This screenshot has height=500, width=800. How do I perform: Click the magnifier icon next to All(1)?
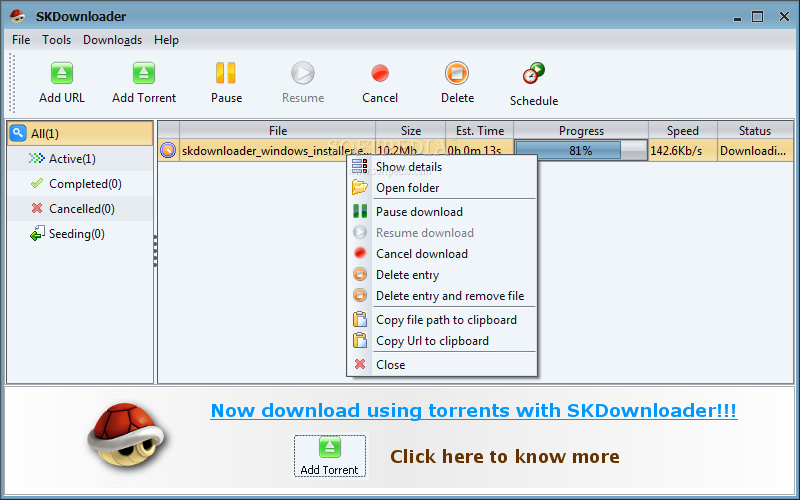[18, 133]
